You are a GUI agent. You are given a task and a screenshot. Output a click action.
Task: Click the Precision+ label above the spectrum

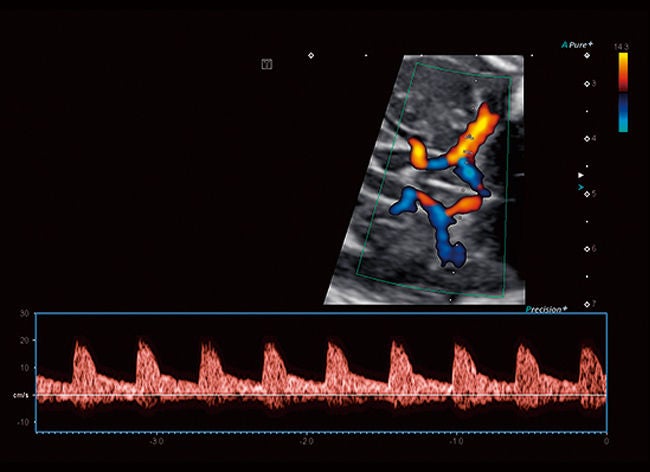546,309
